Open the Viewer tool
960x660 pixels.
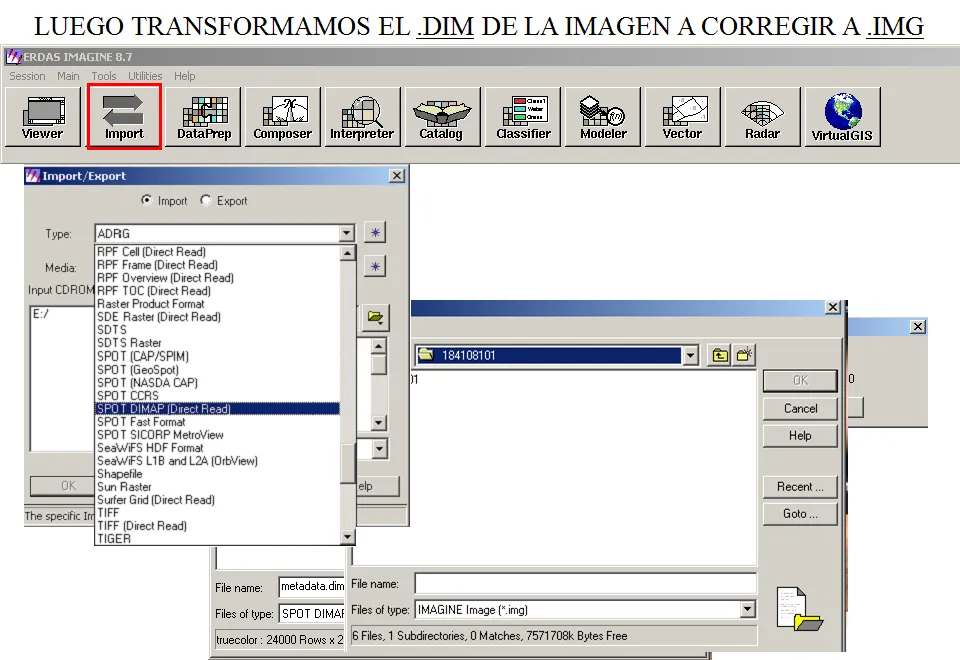click(43, 117)
